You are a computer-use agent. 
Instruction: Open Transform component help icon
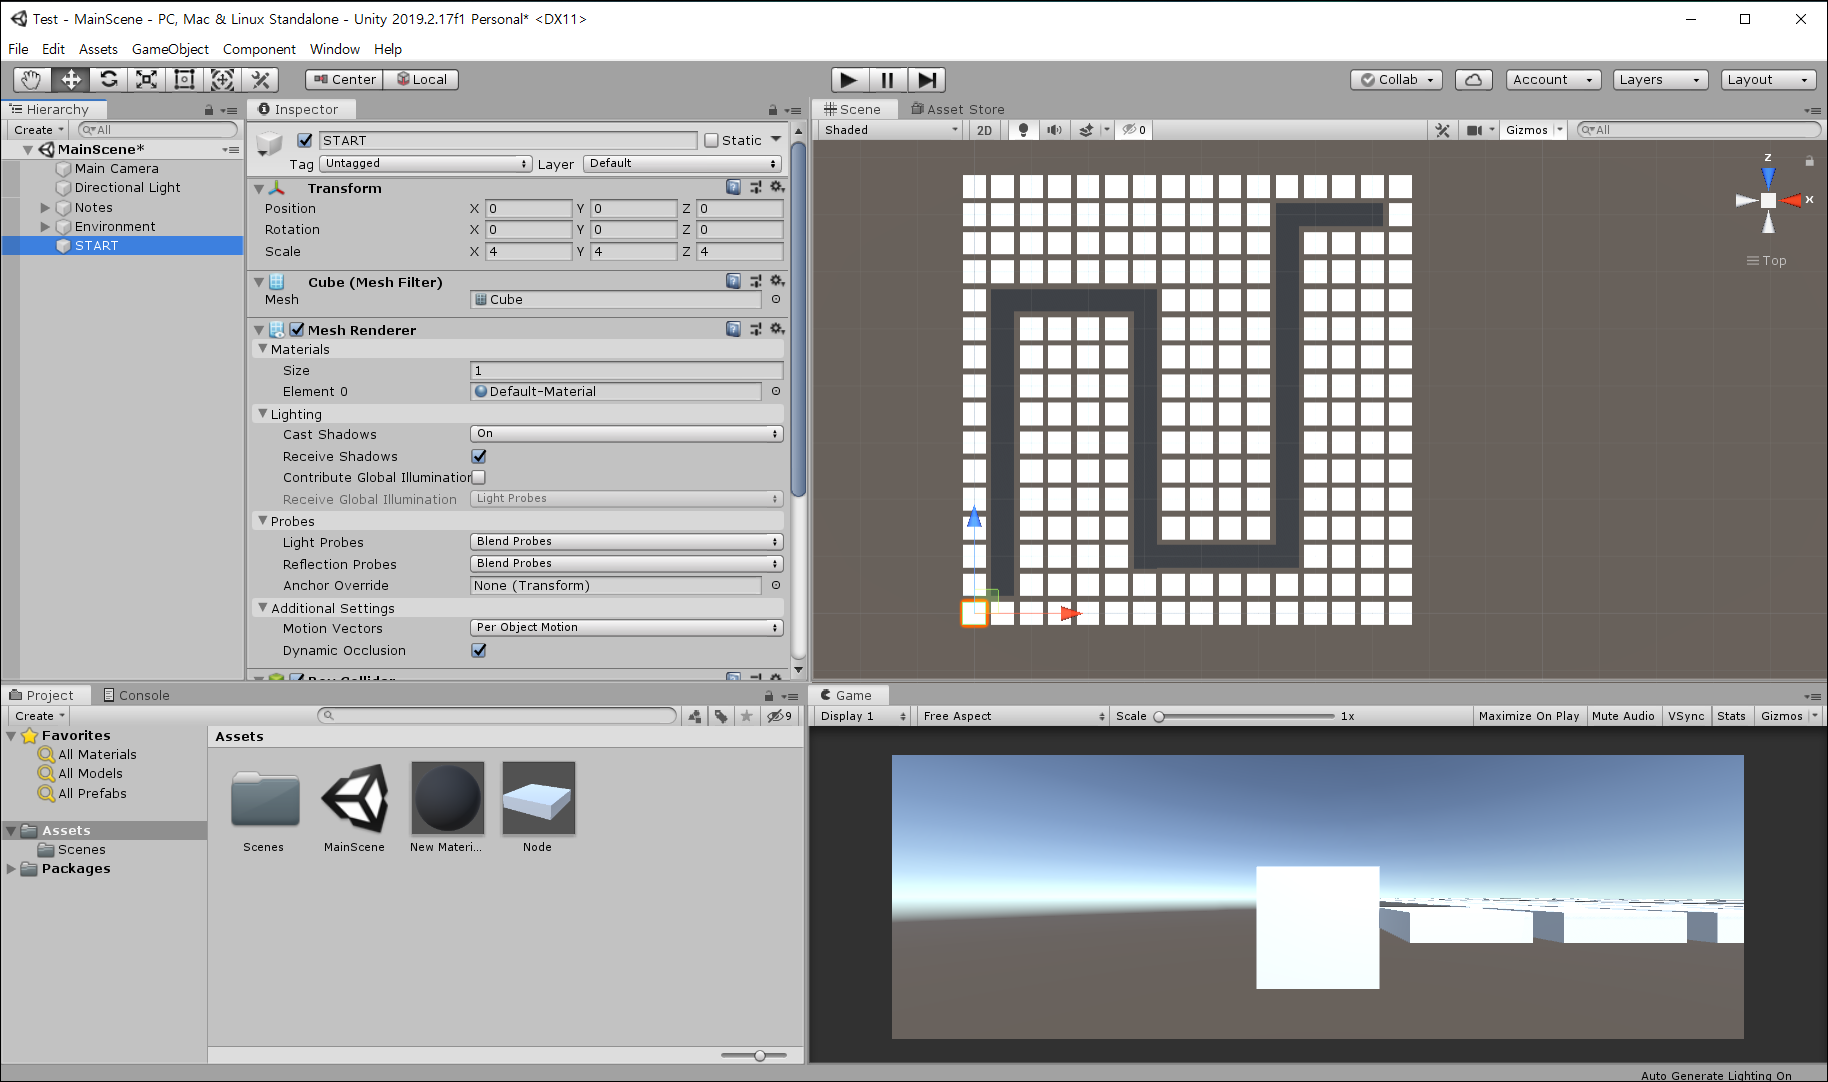[734, 187]
